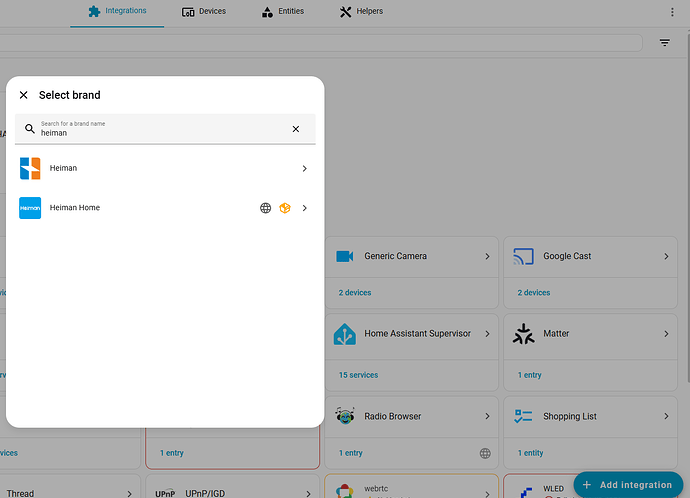690x498 pixels.
Task: Open the Shopping List integration card
Action: click(590, 417)
